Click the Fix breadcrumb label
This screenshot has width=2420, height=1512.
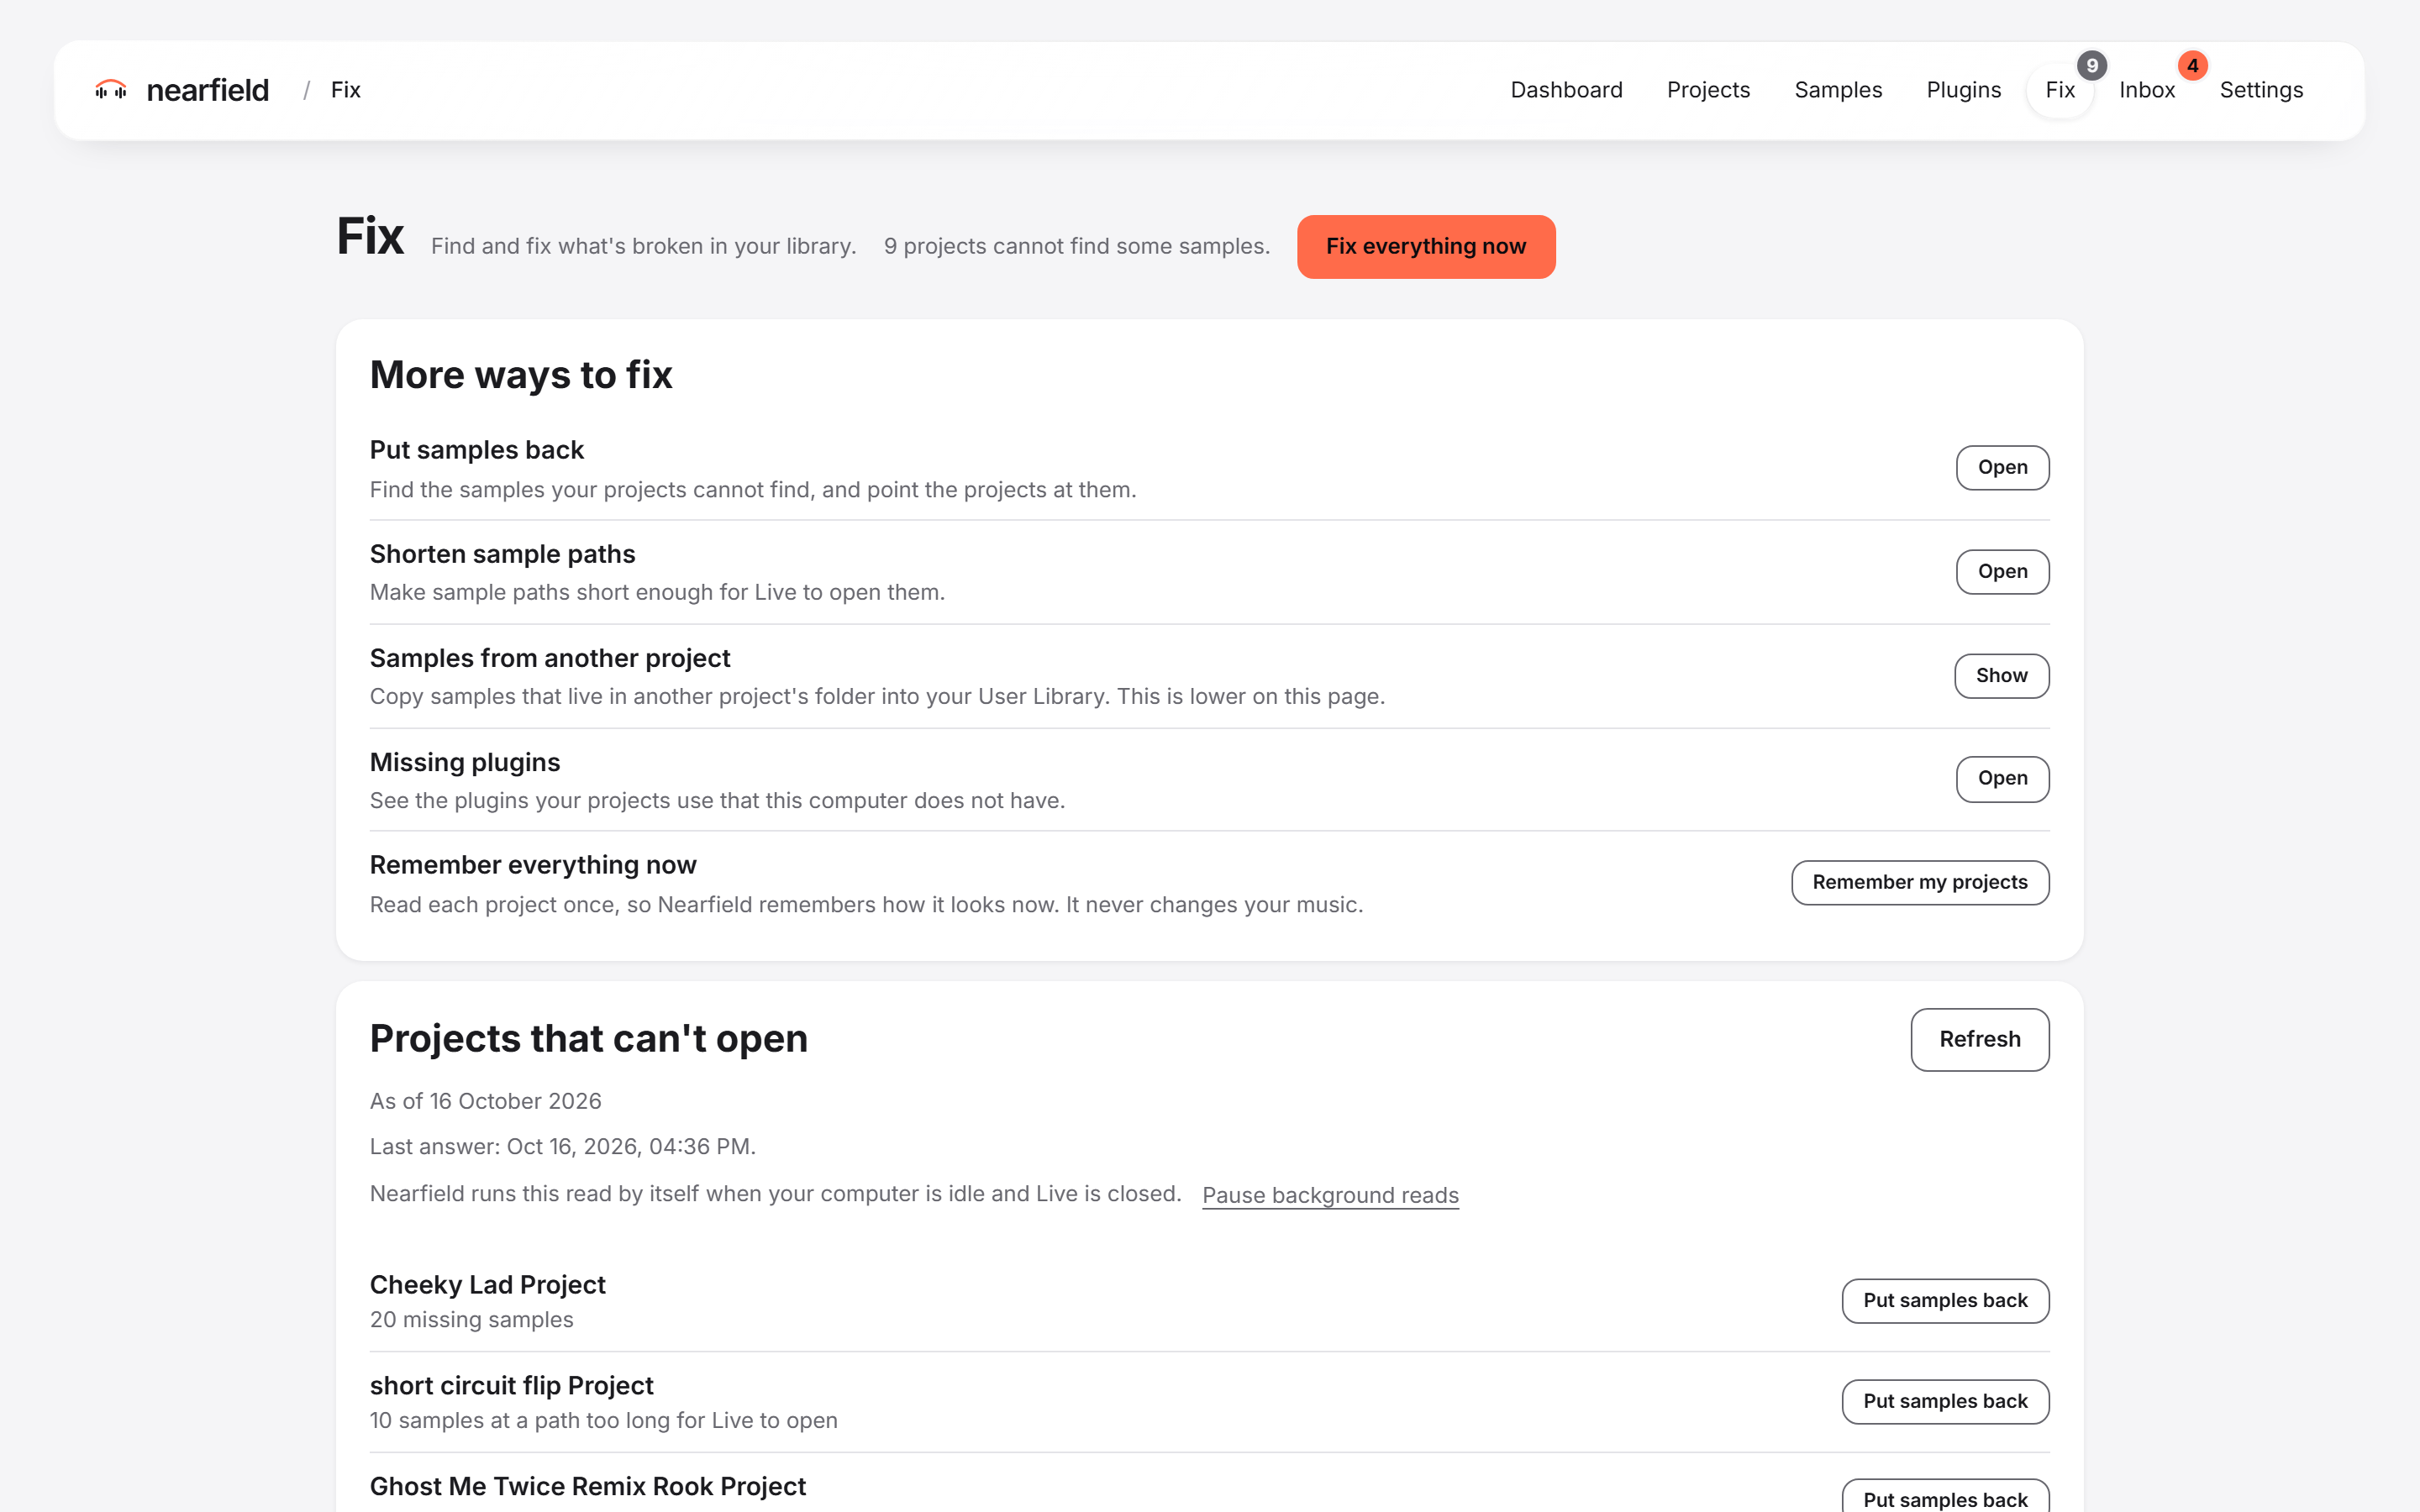click(x=345, y=90)
